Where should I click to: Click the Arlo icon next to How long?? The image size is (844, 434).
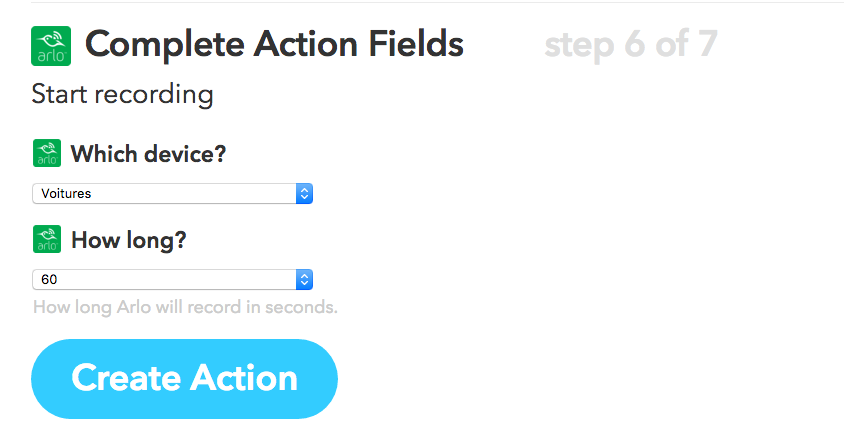(47, 239)
